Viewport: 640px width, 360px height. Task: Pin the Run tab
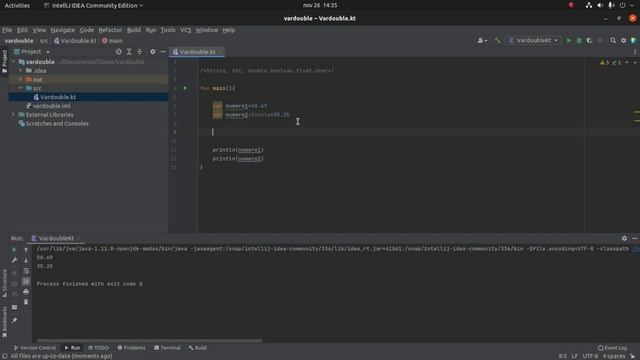(x=14, y=320)
